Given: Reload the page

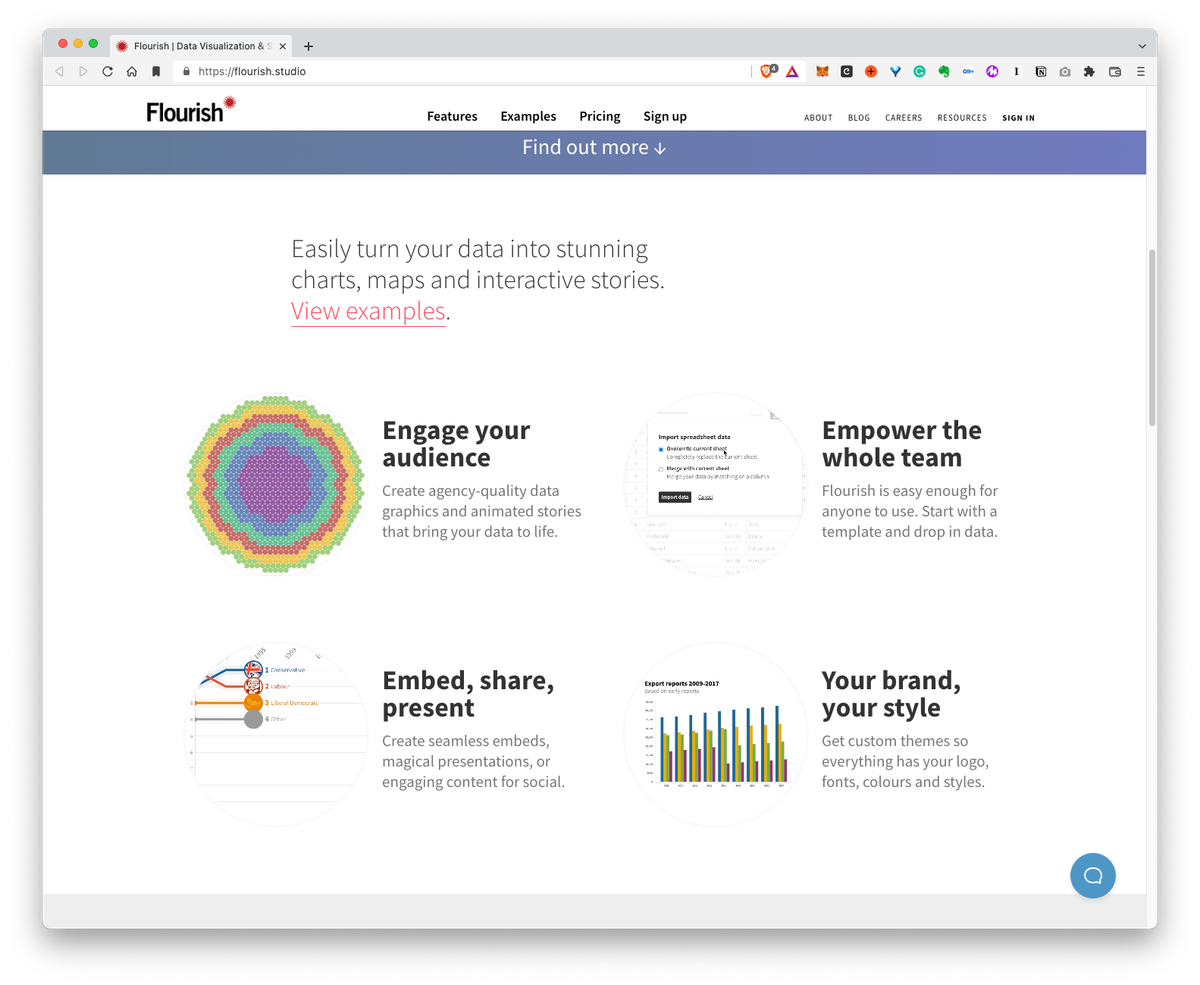Looking at the screenshot, I should tap(107, 71).
